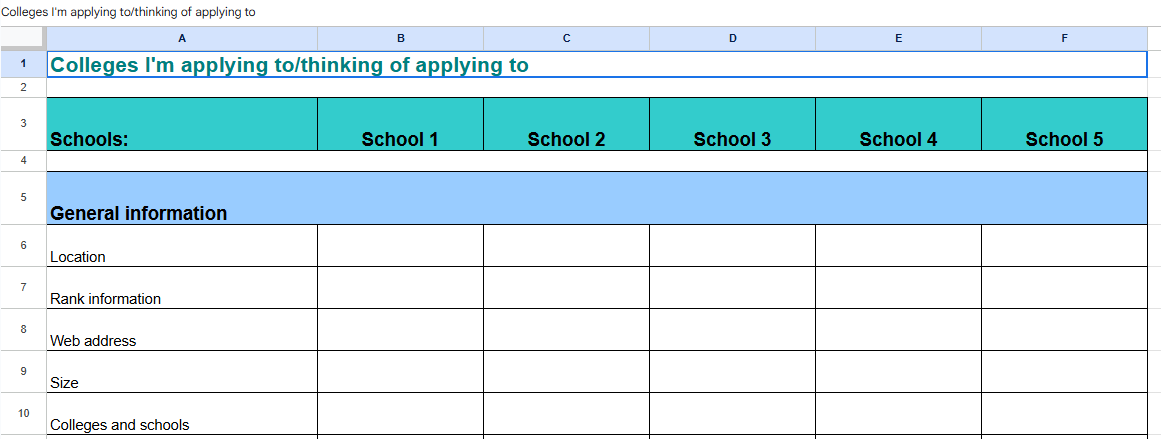Screen dimensions: 1161x439
Task: Select the Colleges and schools label cell
Action: [182, 414]
